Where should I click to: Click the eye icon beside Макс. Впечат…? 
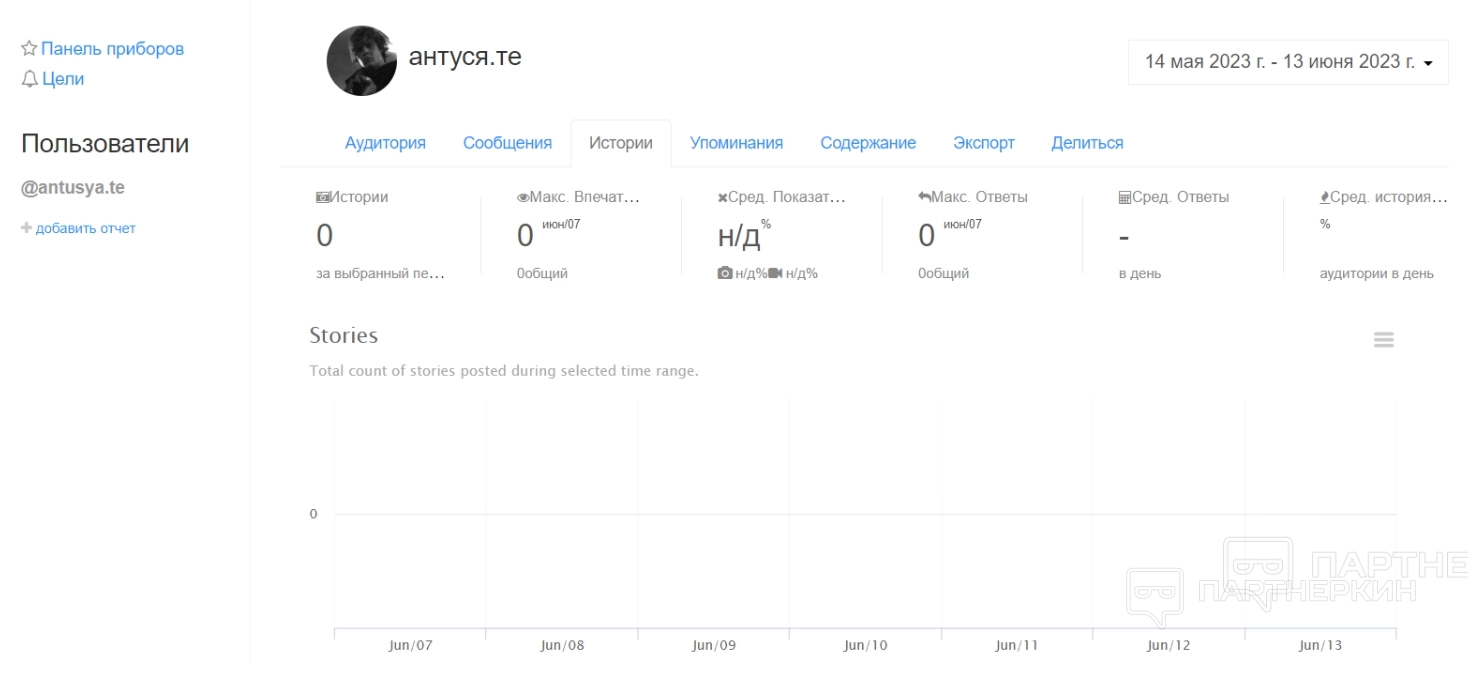(x=523, y=198)
